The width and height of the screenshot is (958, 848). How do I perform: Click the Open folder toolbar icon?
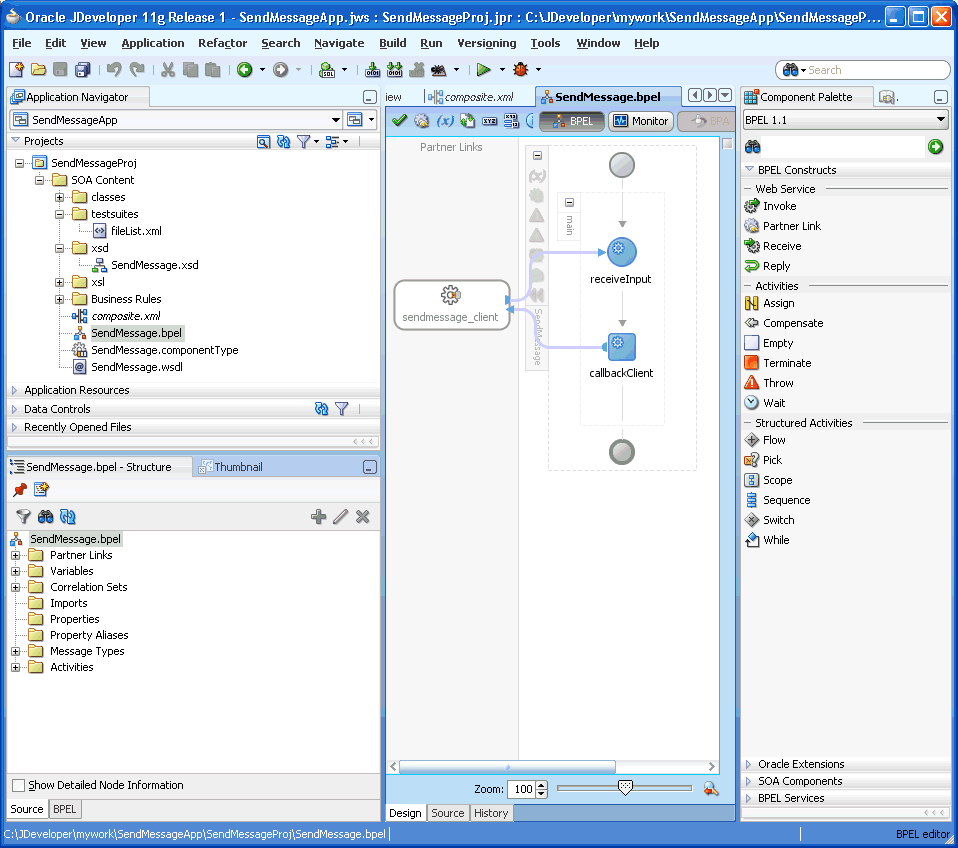38,70
